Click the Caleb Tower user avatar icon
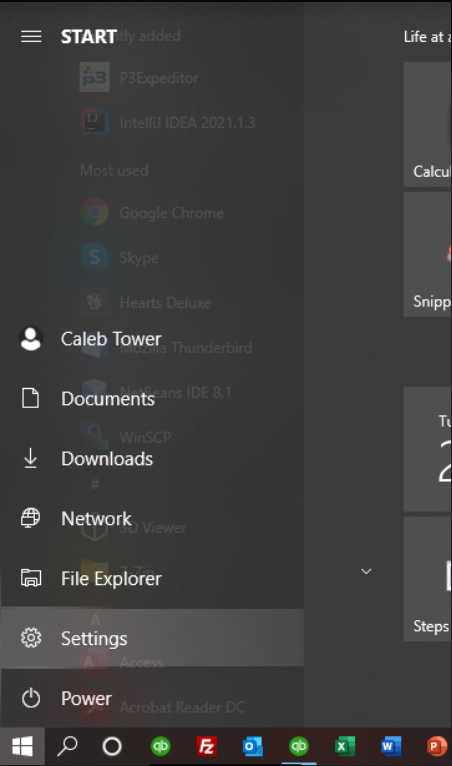 pos(31,339)
